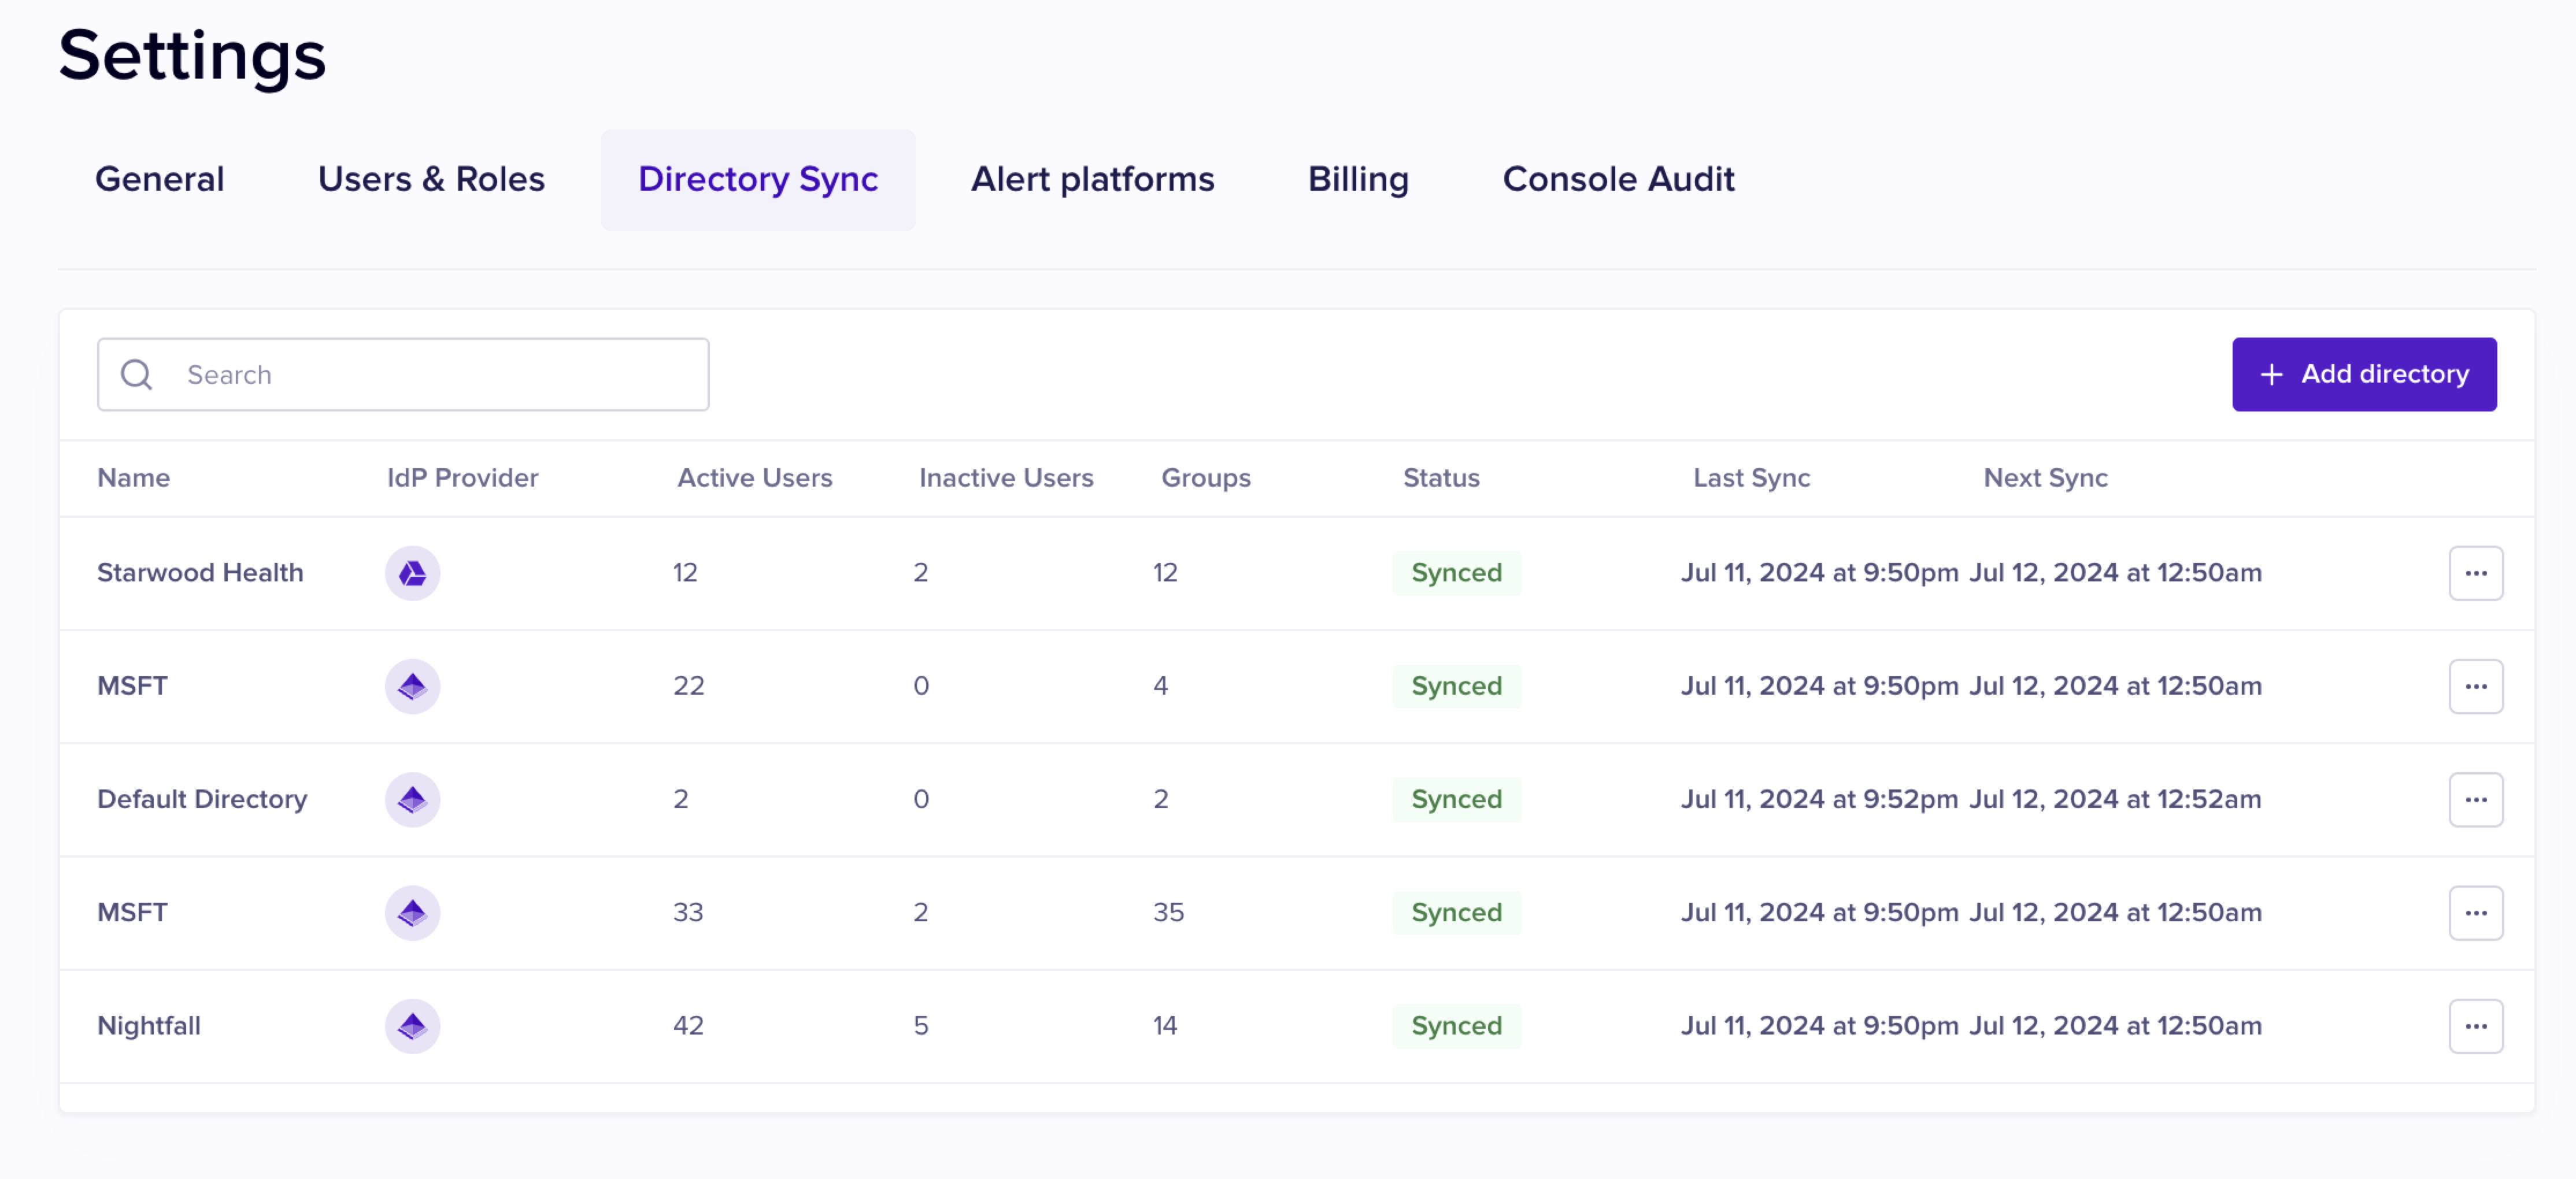The image size is (2576, 1179).
Task: Click the IdP icon in the MSFT row with 22 users
Action: 412,686
